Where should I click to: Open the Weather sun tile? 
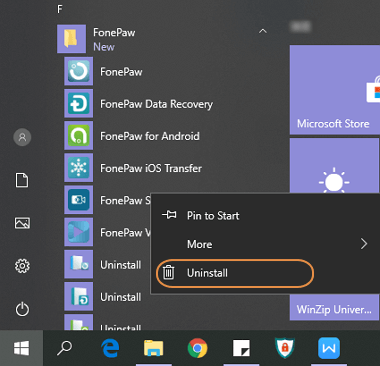pyautogui.click(x=335, y=166)
